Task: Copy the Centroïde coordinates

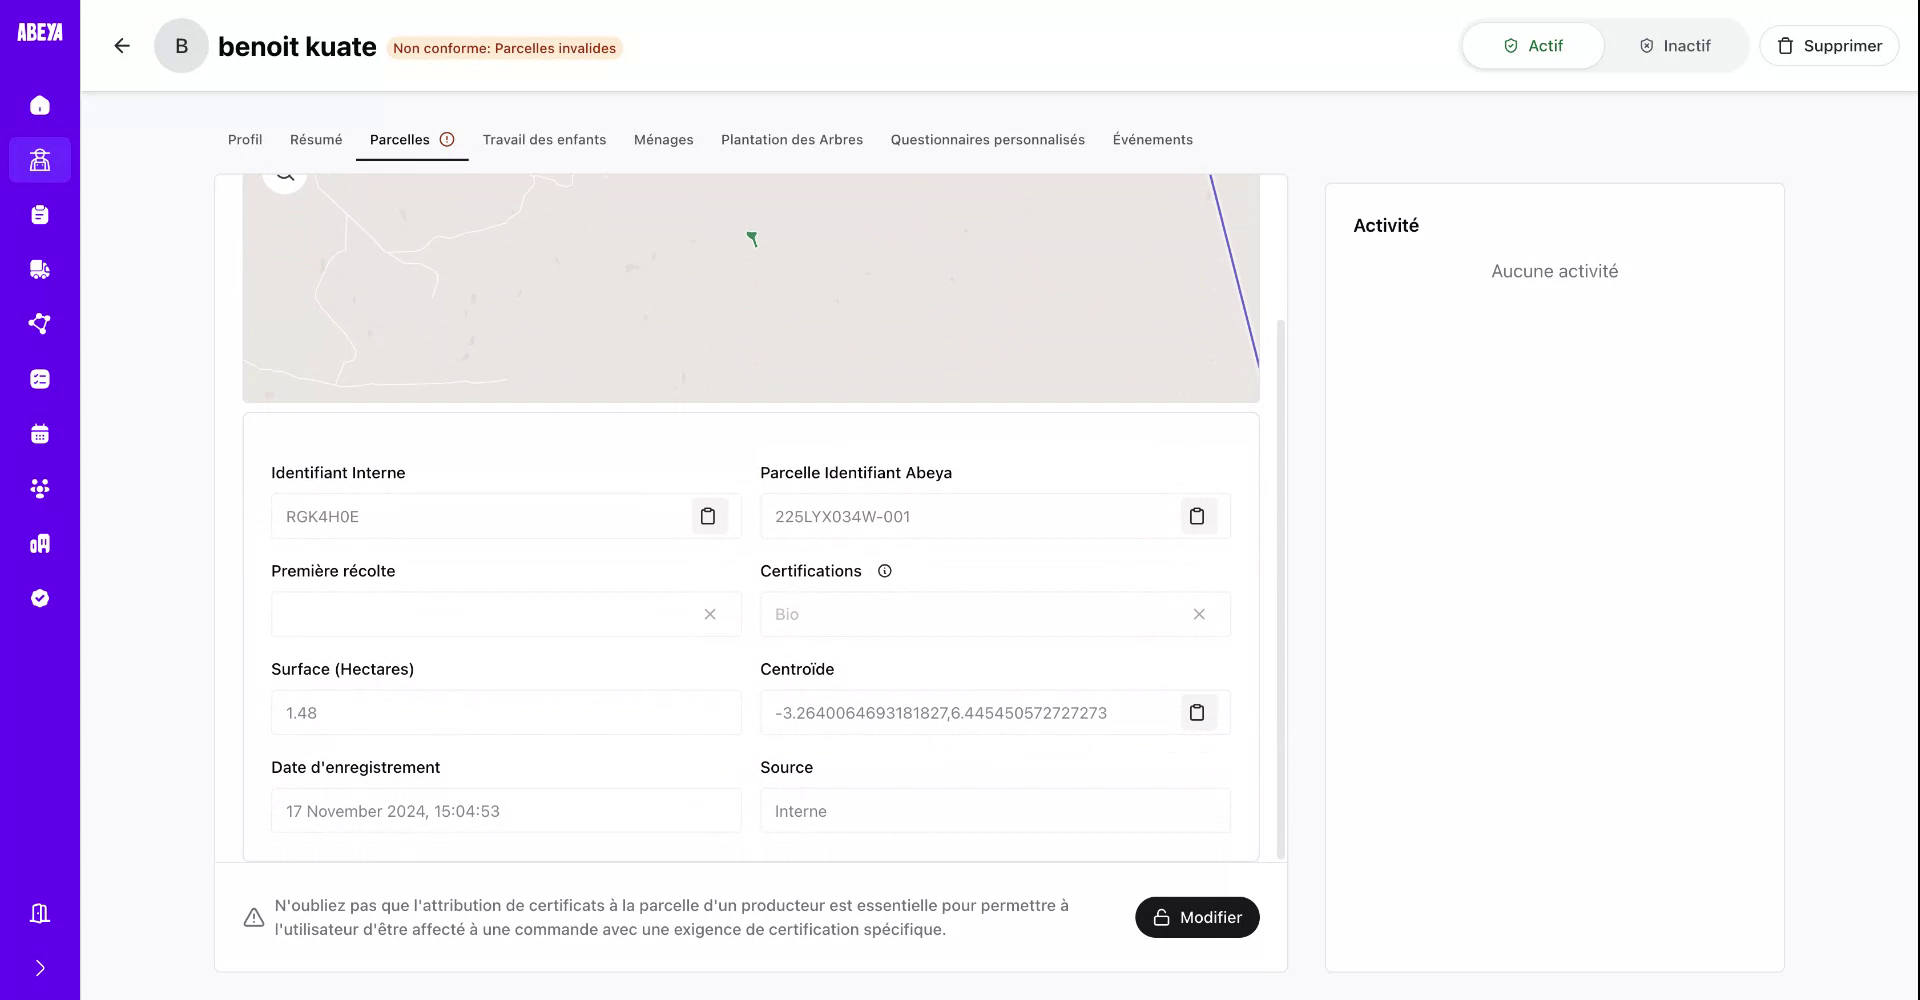Action: click(x=1197, y=712)
